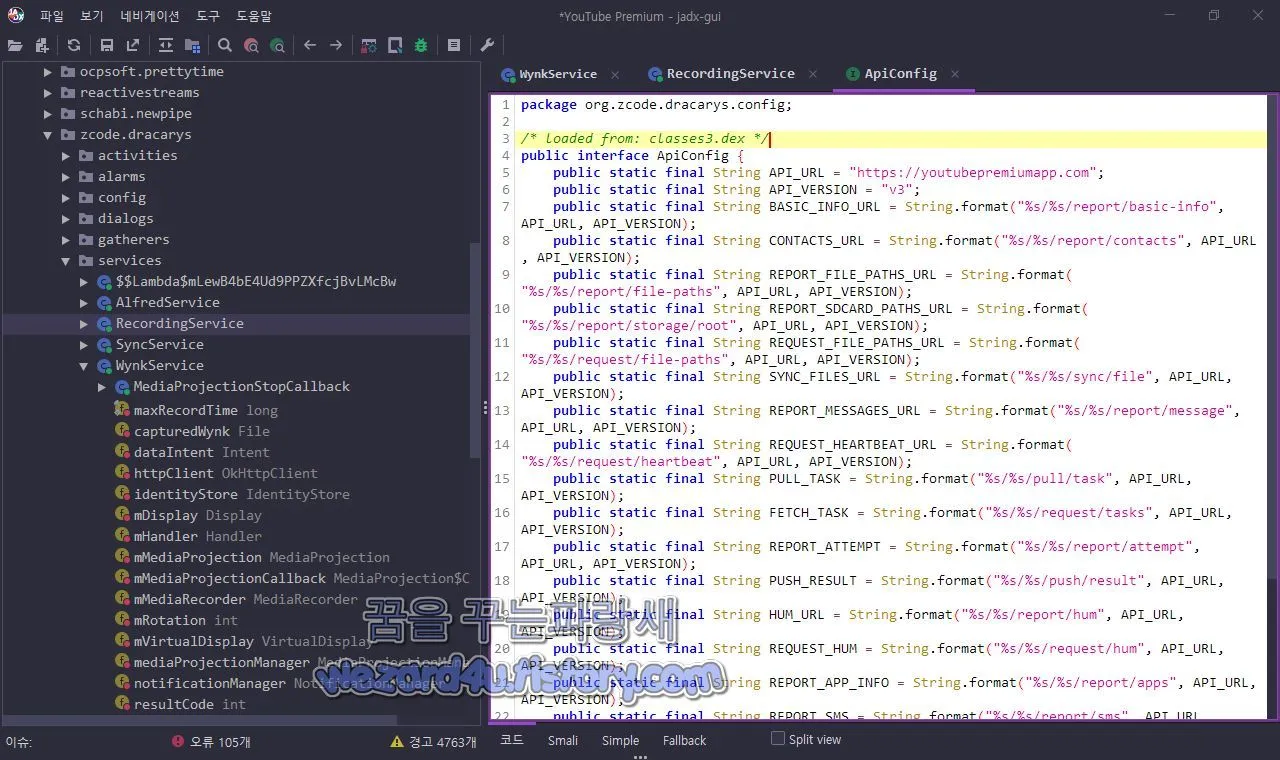Open the 파일 menu
The image size is (1280, 760).
pos(52,16)
